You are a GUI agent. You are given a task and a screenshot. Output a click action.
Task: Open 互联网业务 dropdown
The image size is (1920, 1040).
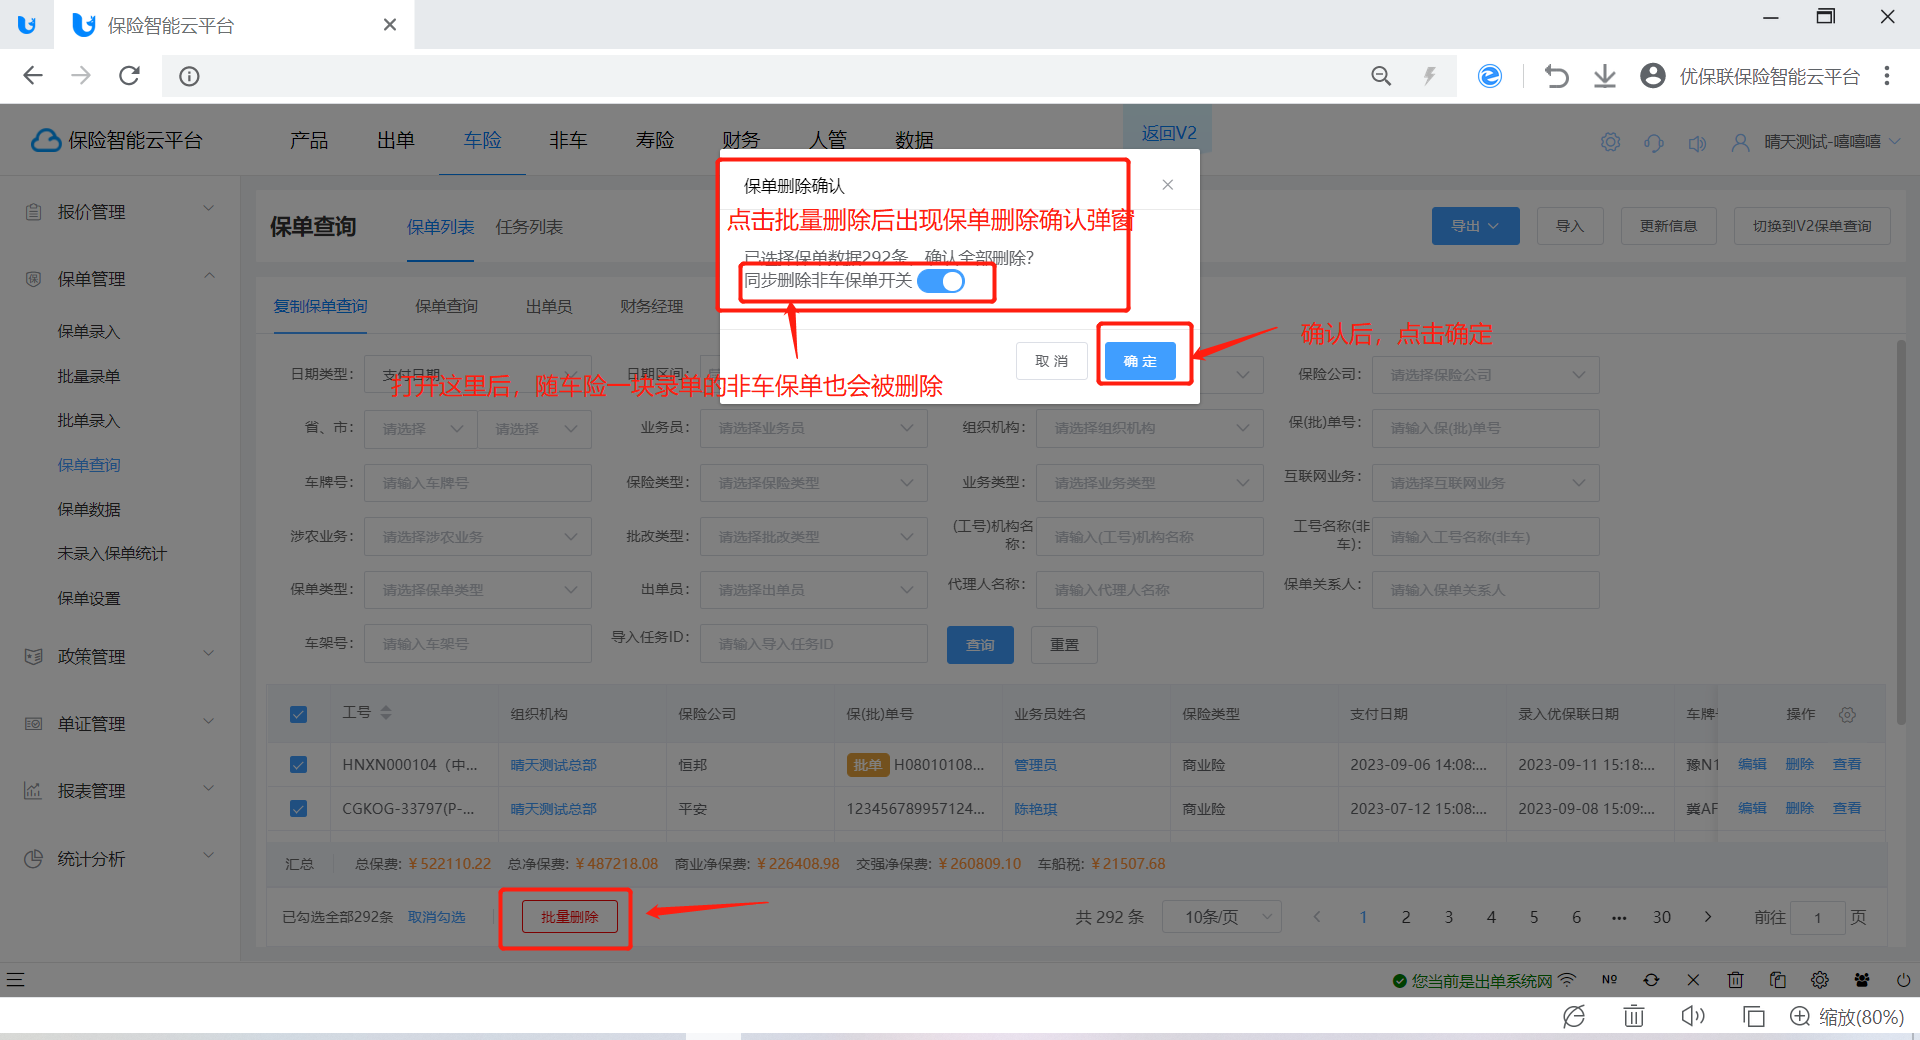pos(1485,483)
